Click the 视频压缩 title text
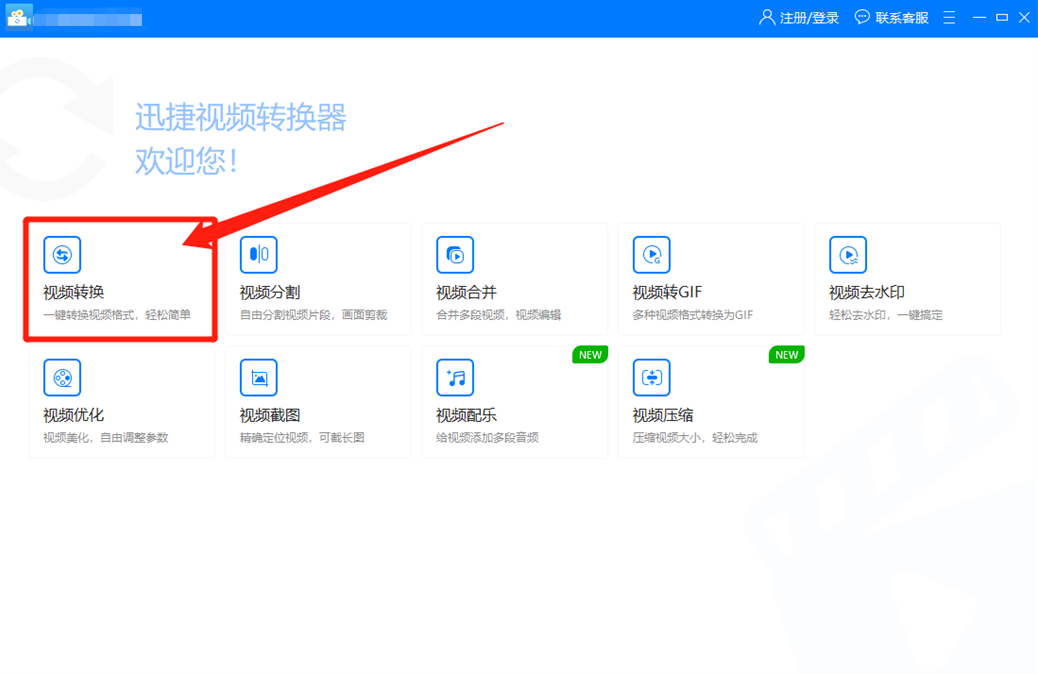 pos(663,415)
